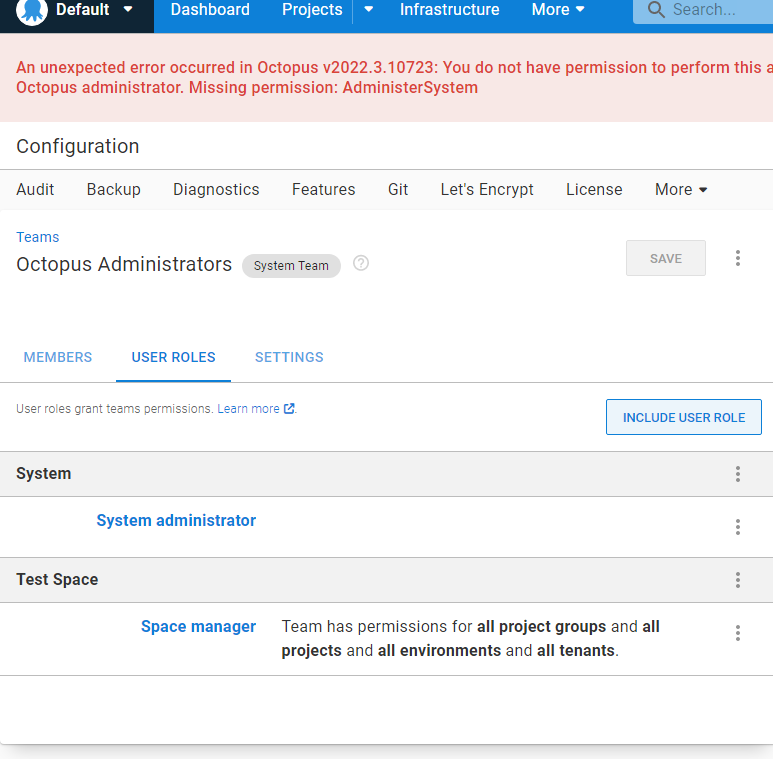Follow the Teams breadcrumb link
This screenshot has width=773, height=759.
37,237
